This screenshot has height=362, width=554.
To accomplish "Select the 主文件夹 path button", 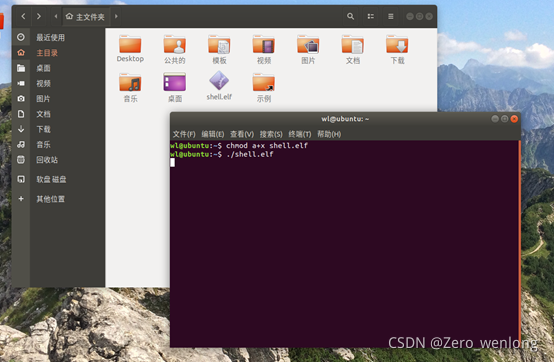I will (86, 17).
